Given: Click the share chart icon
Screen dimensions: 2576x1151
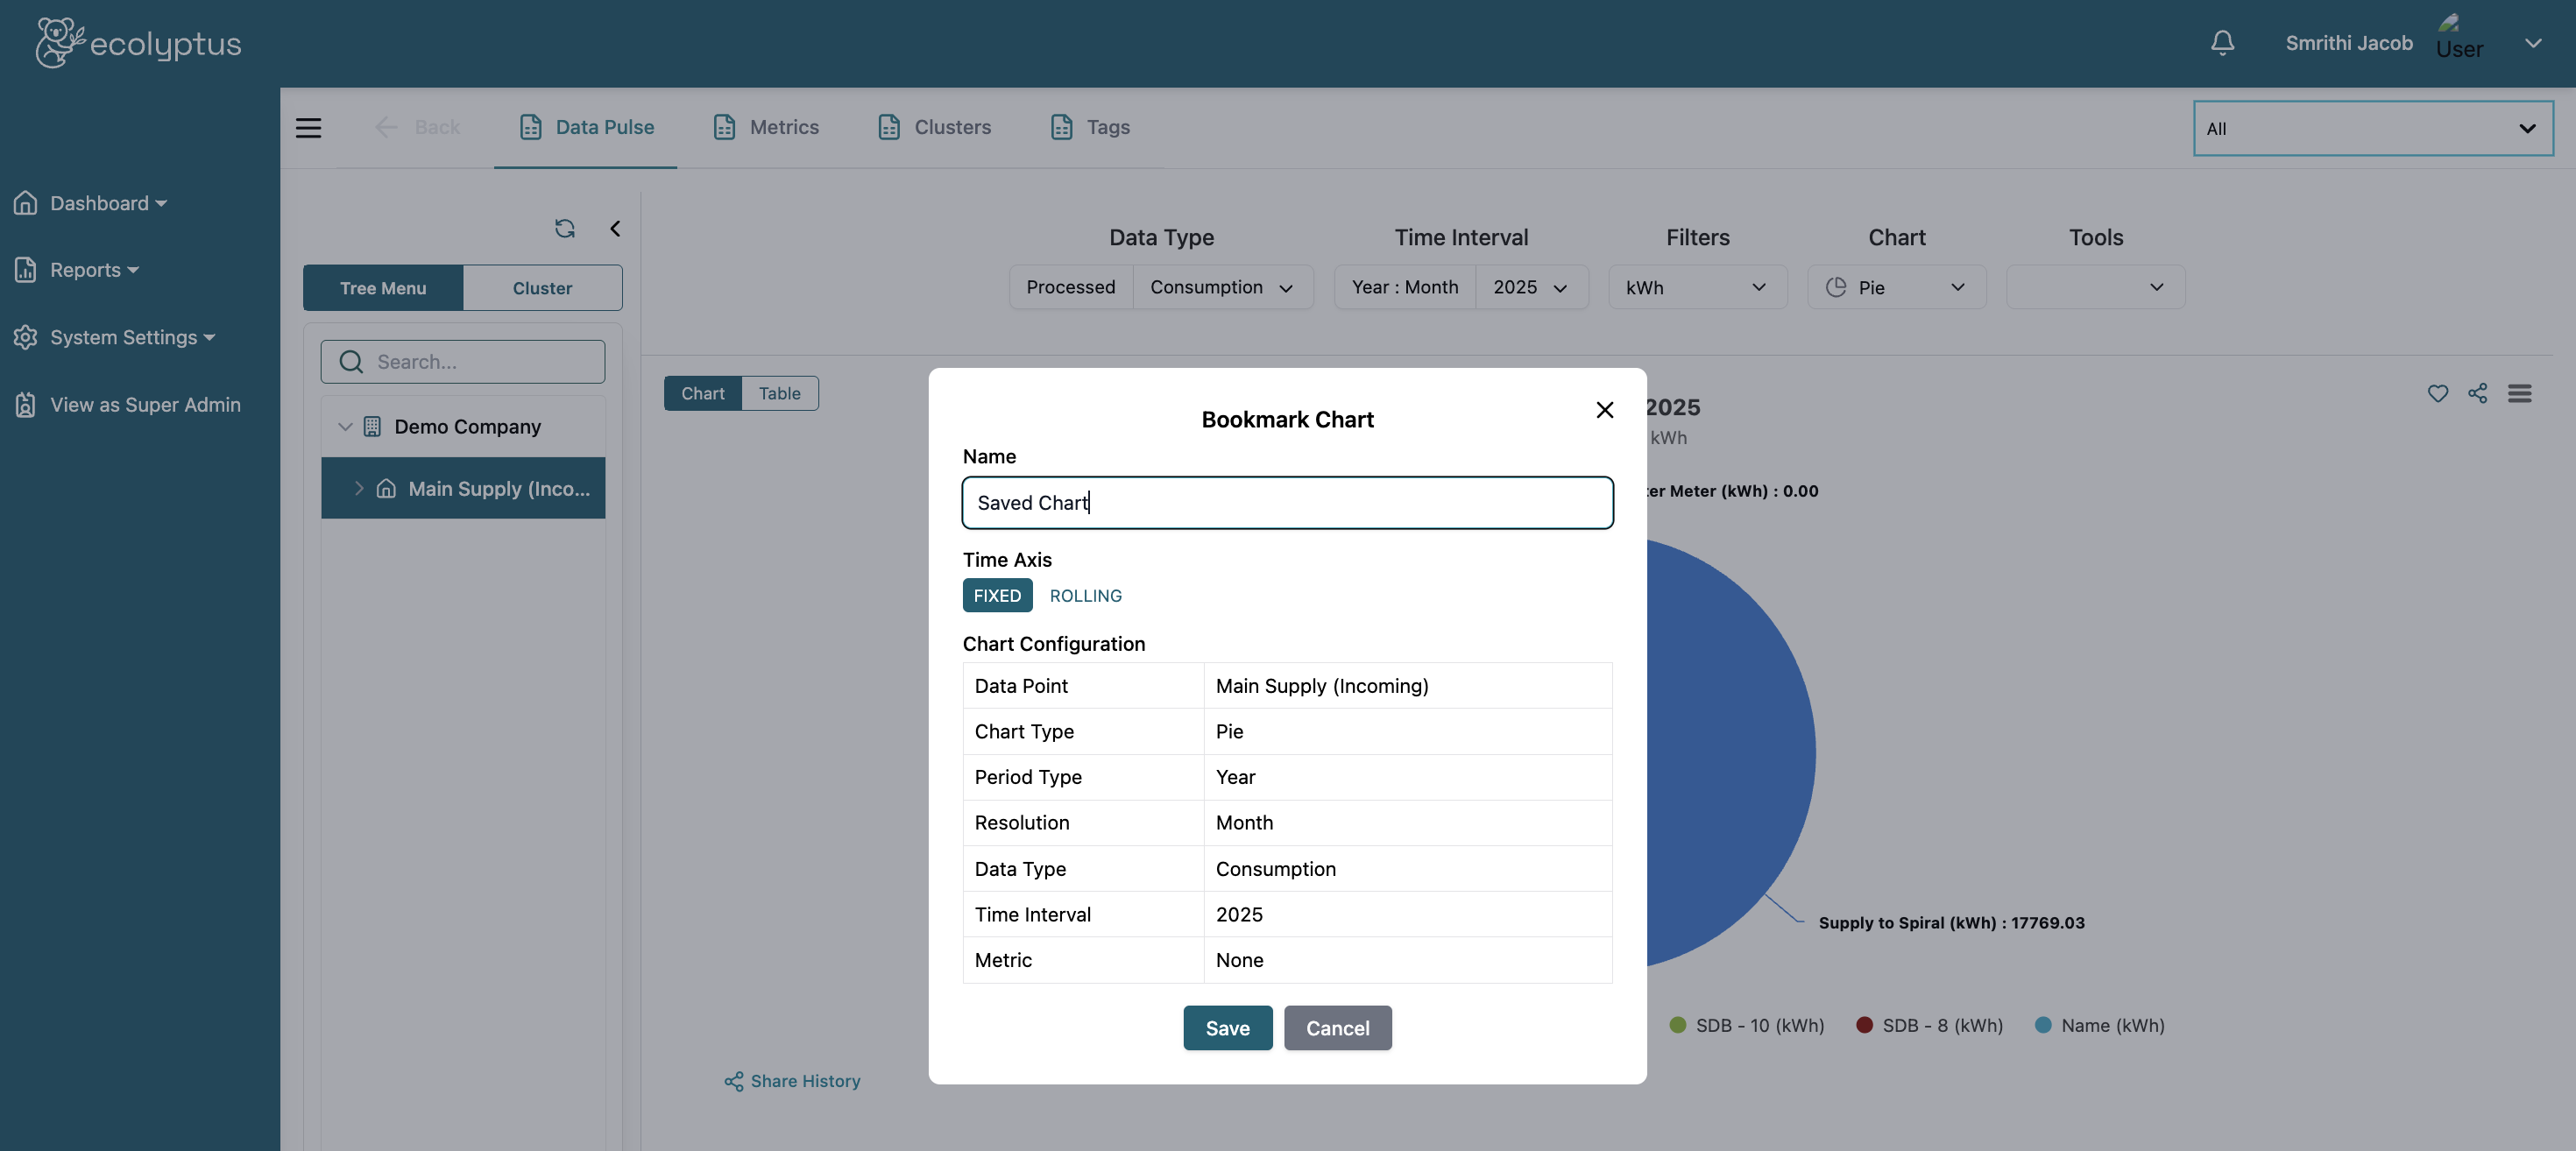Looking at the screenshot, I should 2477,393.
